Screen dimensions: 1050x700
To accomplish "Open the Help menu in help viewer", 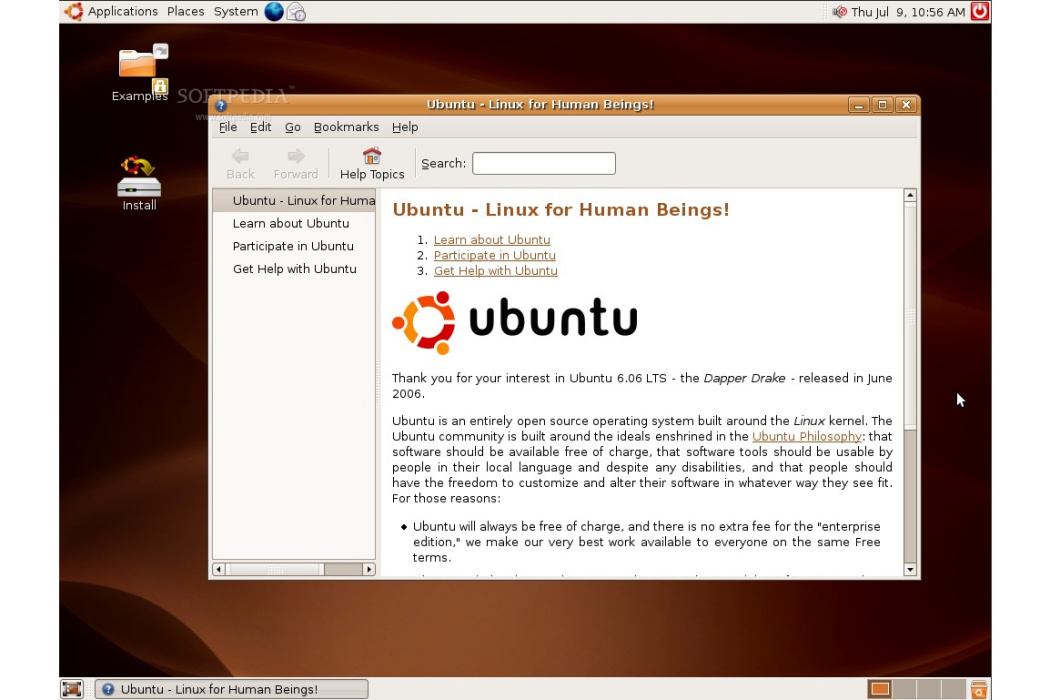I will [x=404, y=127].
